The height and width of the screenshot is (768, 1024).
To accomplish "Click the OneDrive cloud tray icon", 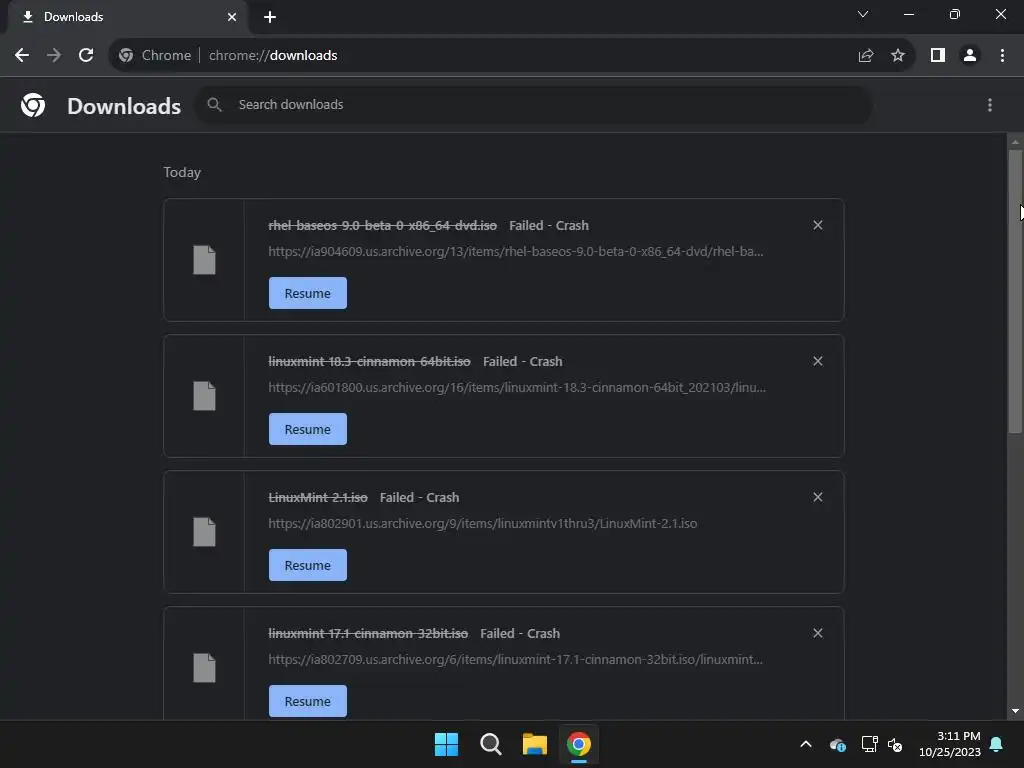I will pos(838,744).
